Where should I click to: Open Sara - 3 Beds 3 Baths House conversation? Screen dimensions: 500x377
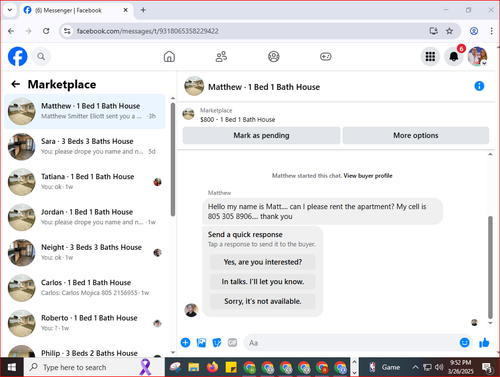[85, 147]
